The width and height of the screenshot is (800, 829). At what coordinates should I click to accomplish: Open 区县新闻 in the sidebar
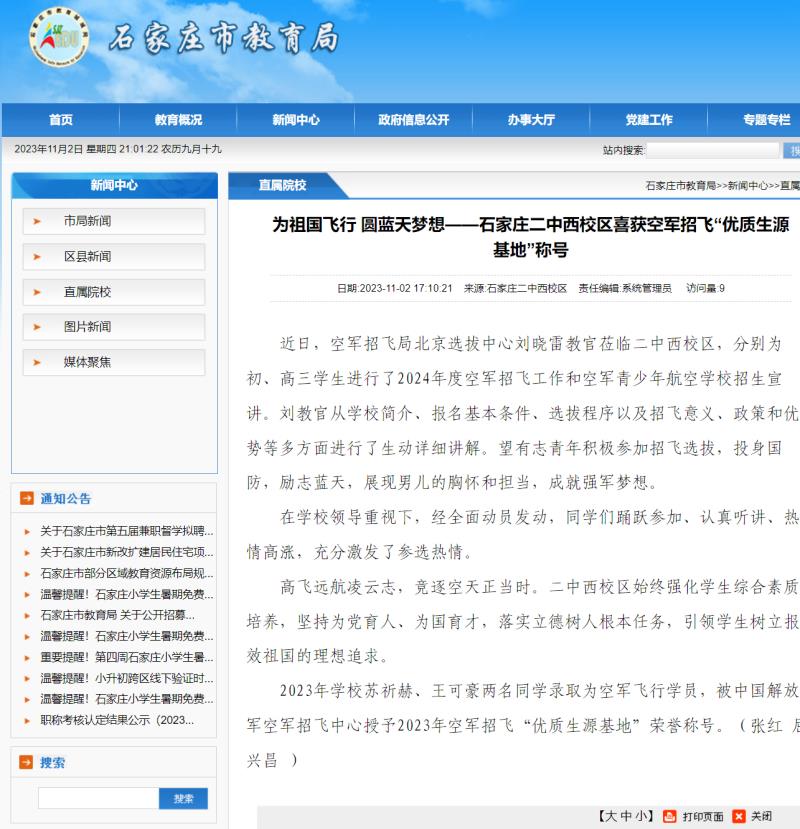(x=88, y=257)
